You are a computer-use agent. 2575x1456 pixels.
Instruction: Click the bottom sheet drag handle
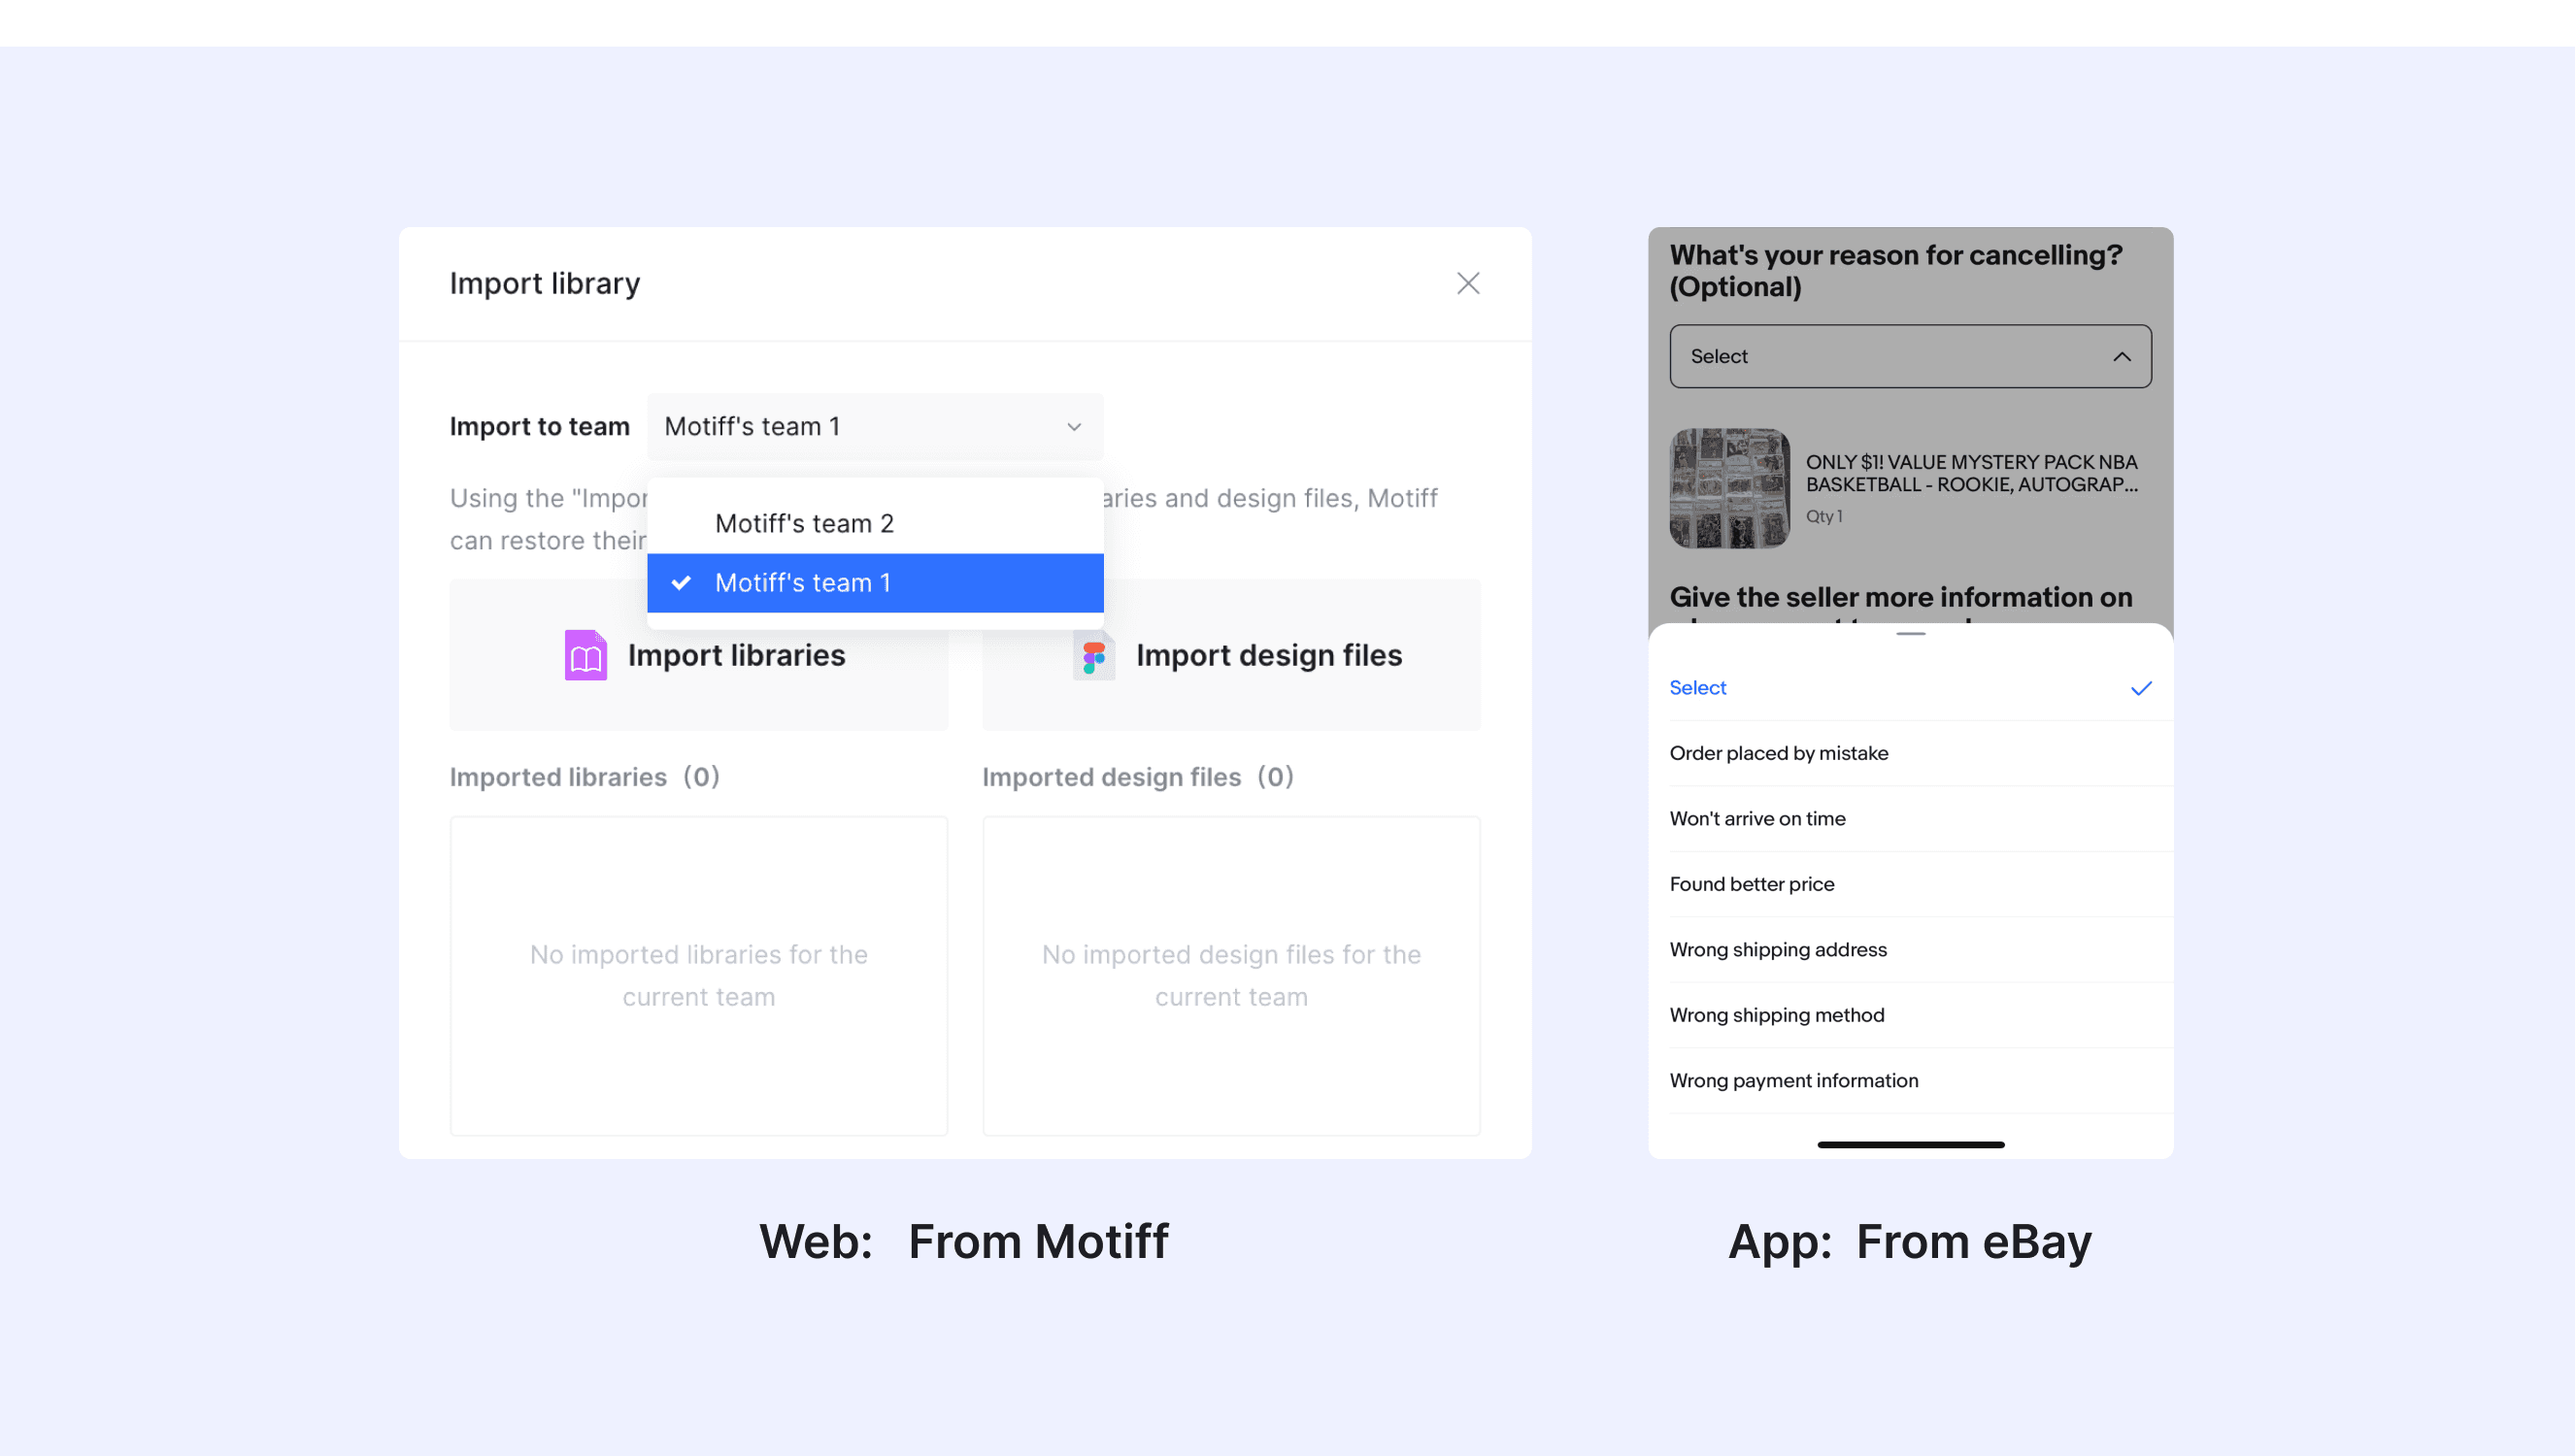1910,634
